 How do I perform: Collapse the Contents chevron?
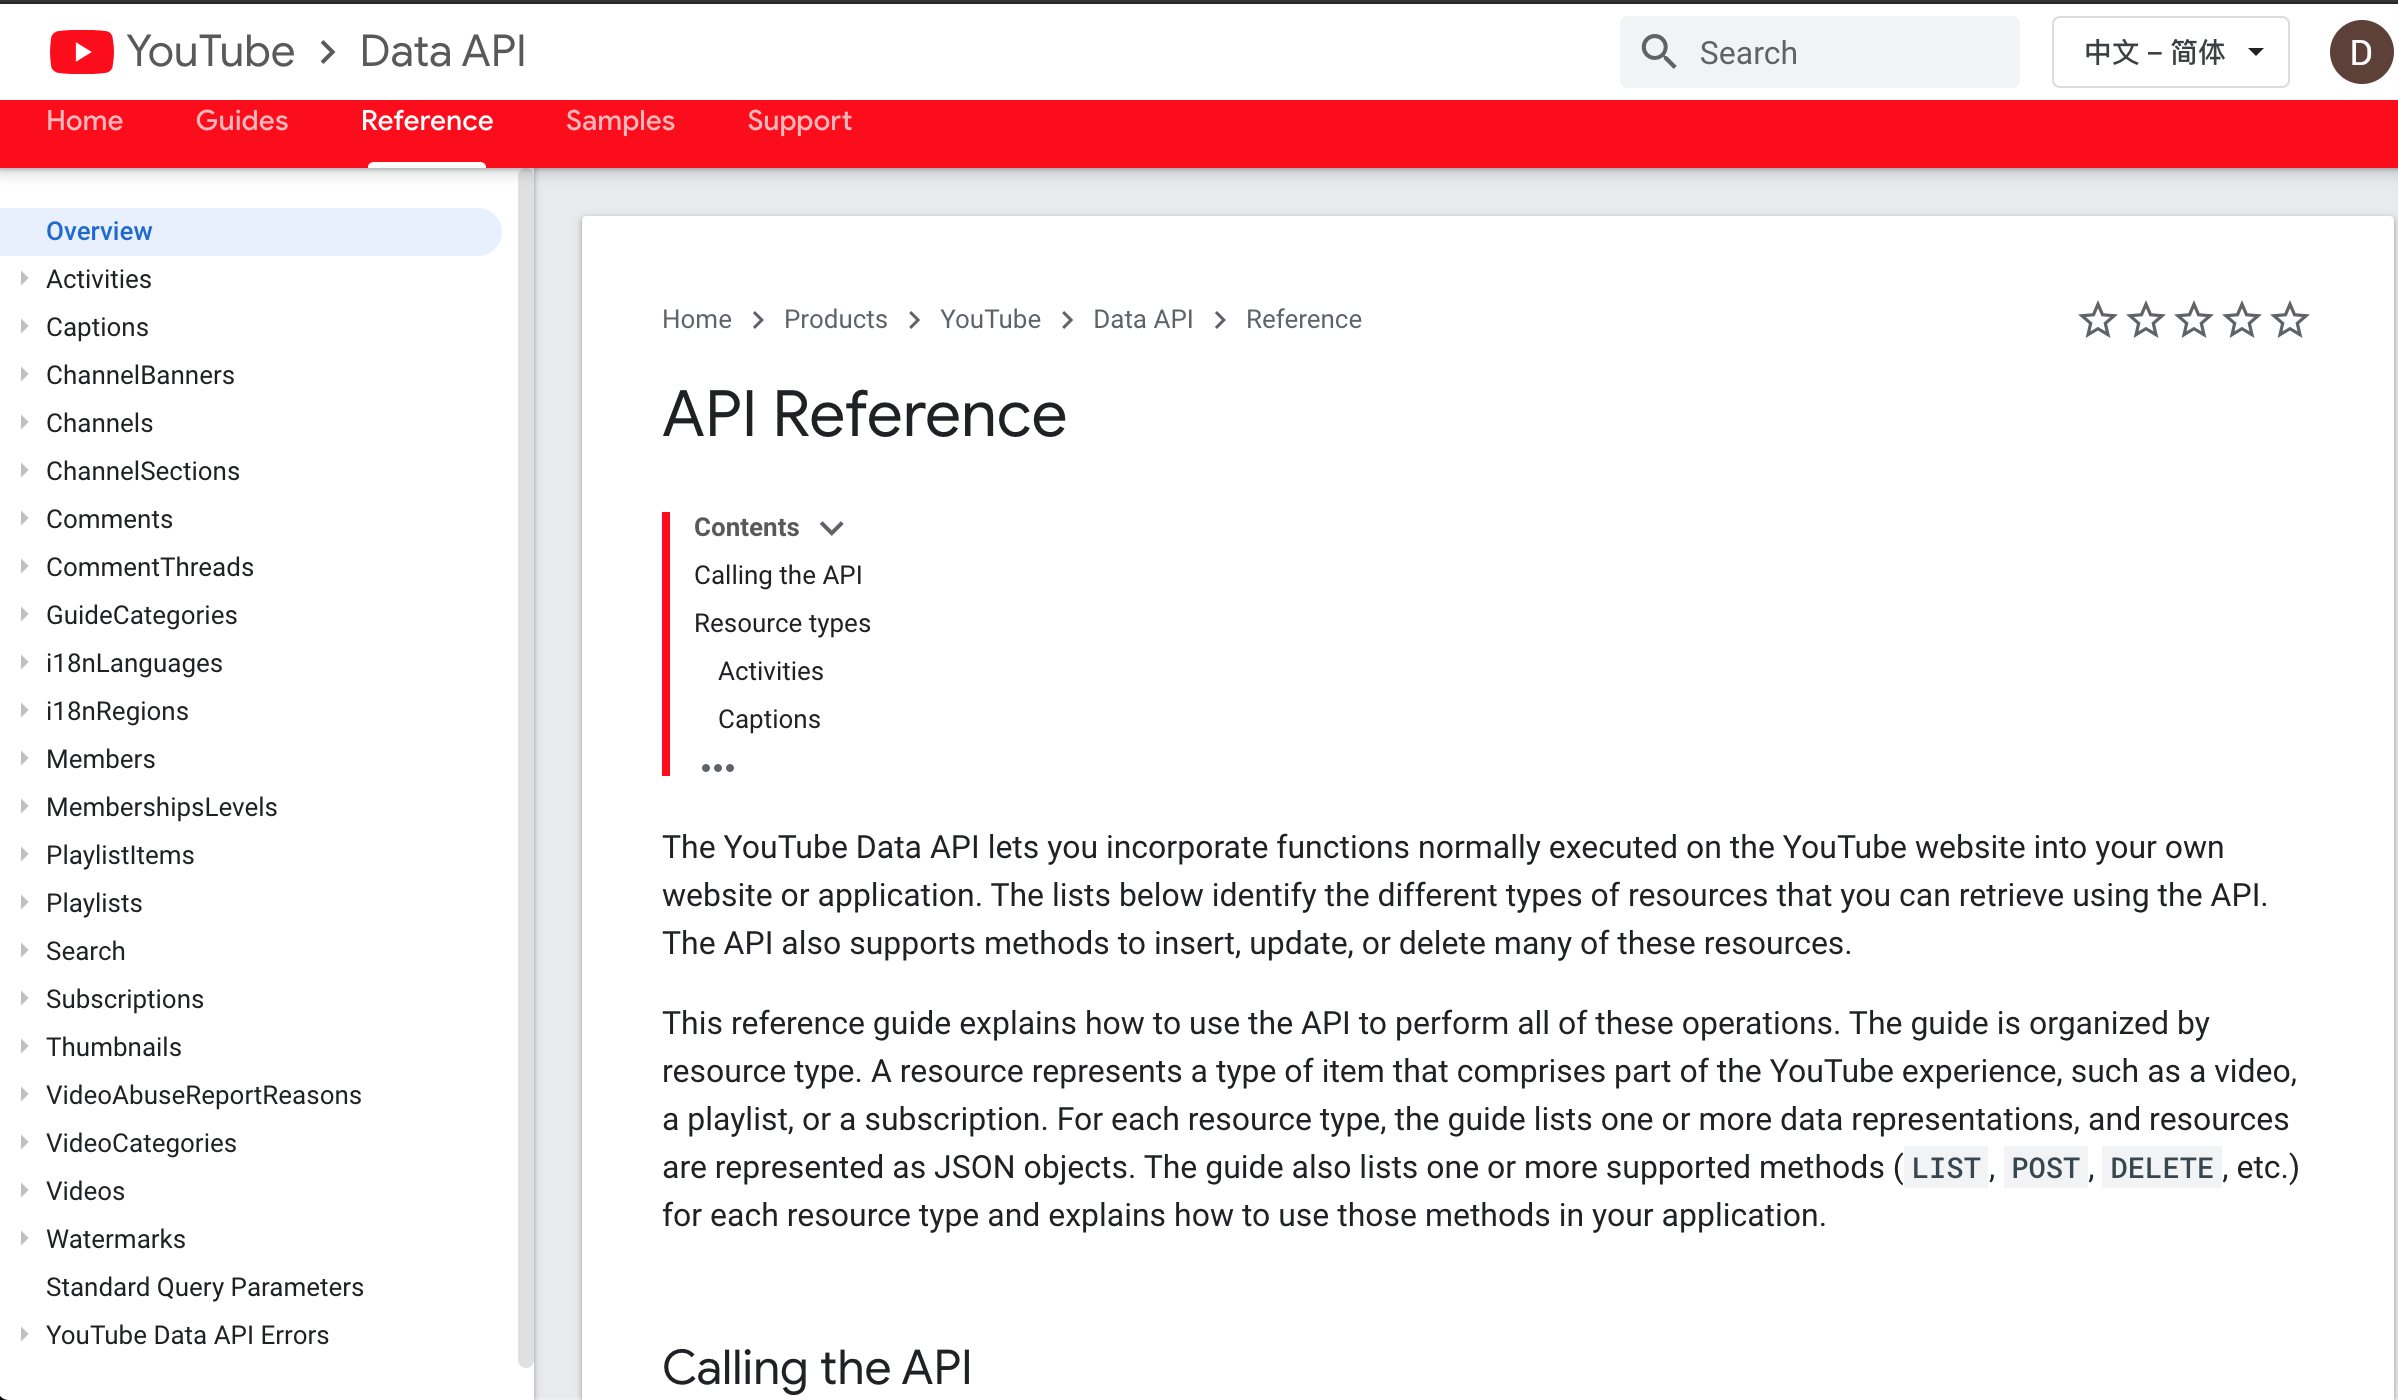pyautogui.click(x=831, y=528)
